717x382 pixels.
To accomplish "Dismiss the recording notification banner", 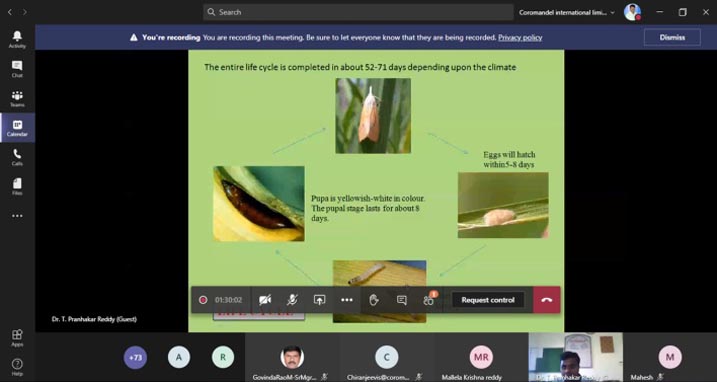I will [x=672, y=38].
